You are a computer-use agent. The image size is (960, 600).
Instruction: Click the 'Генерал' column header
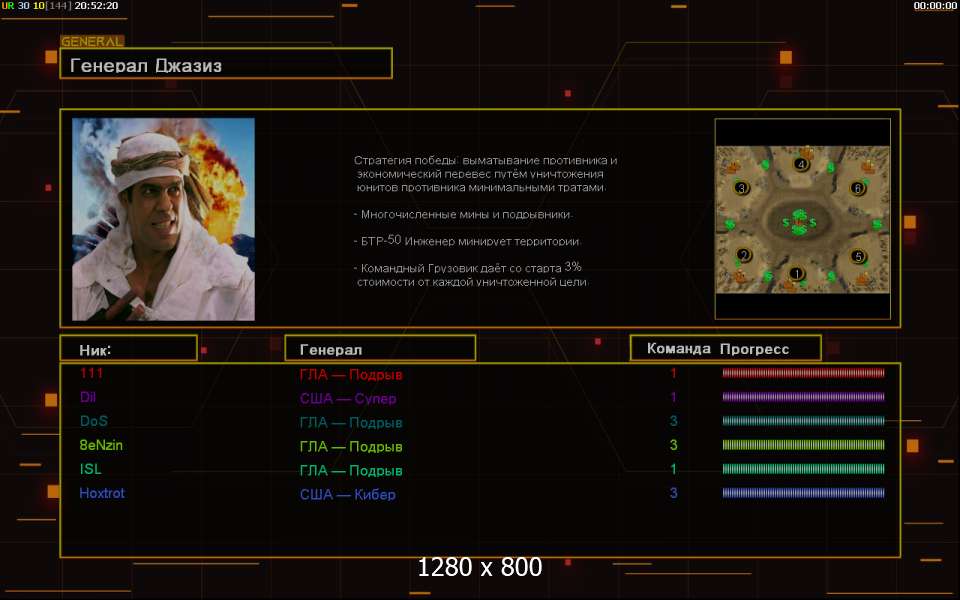pos(380,349)
